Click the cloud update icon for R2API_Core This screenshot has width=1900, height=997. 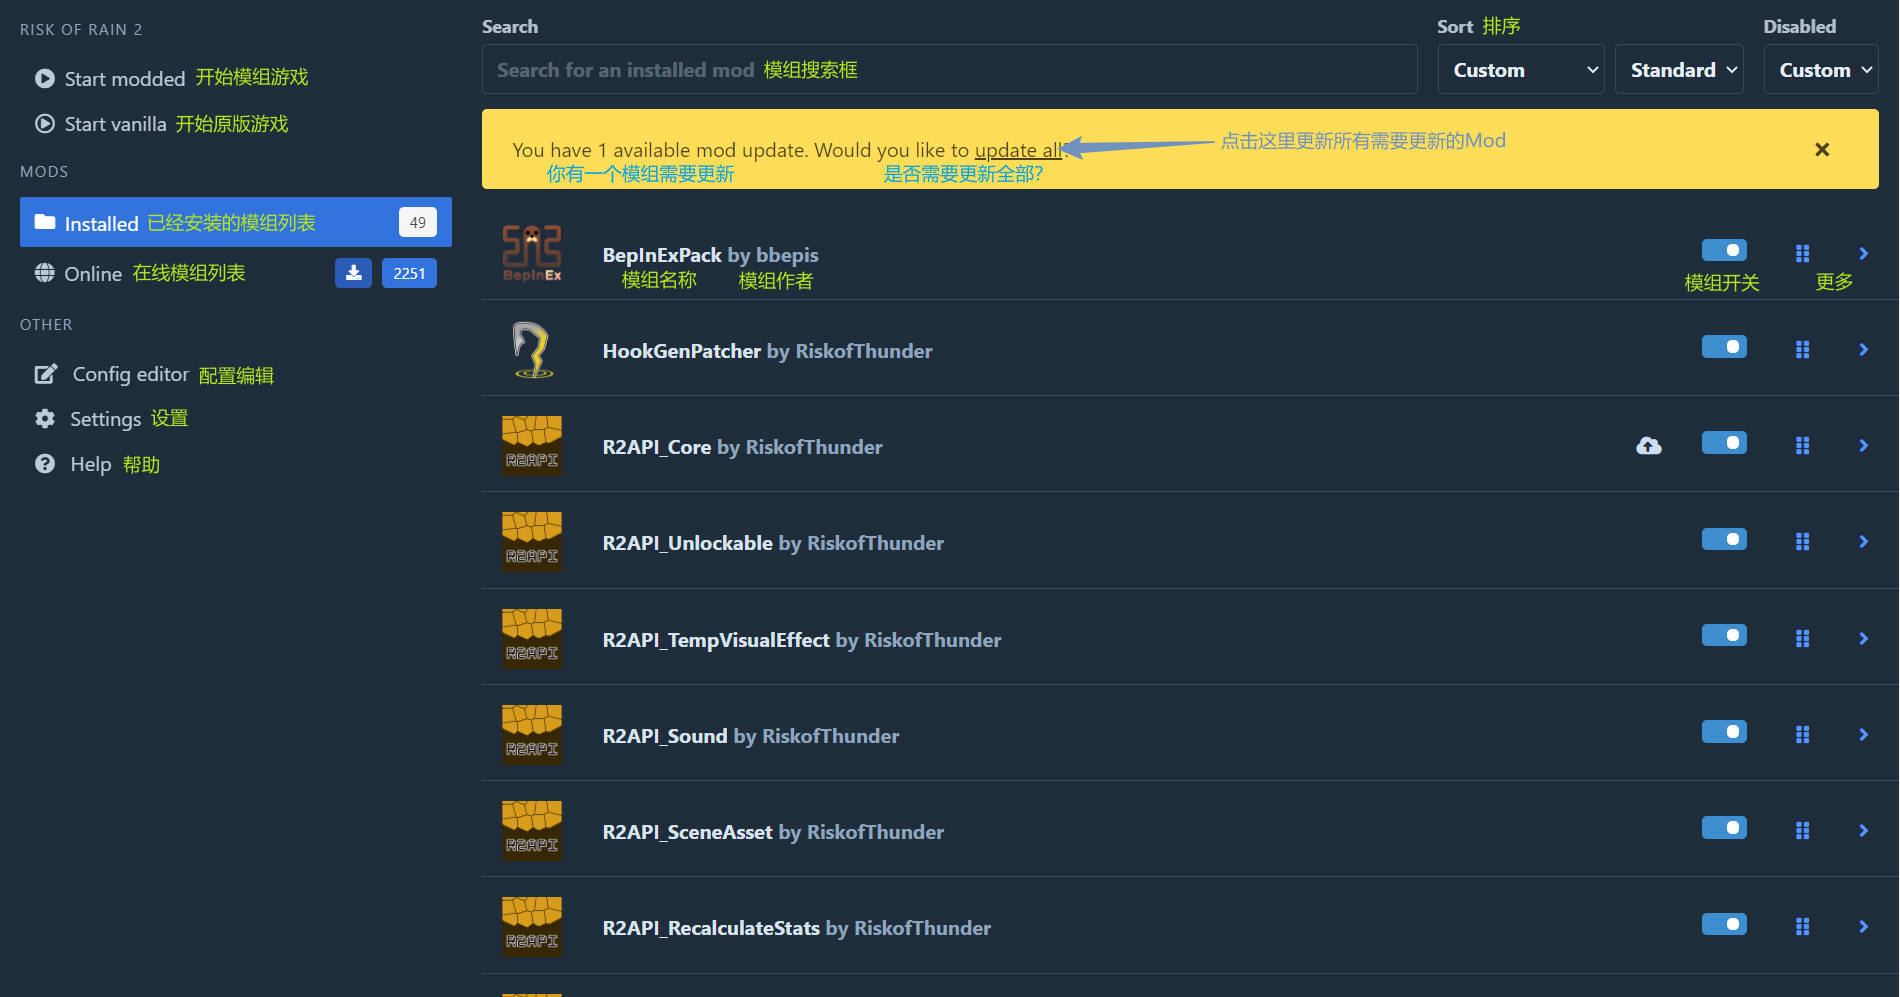[1649, 446]
